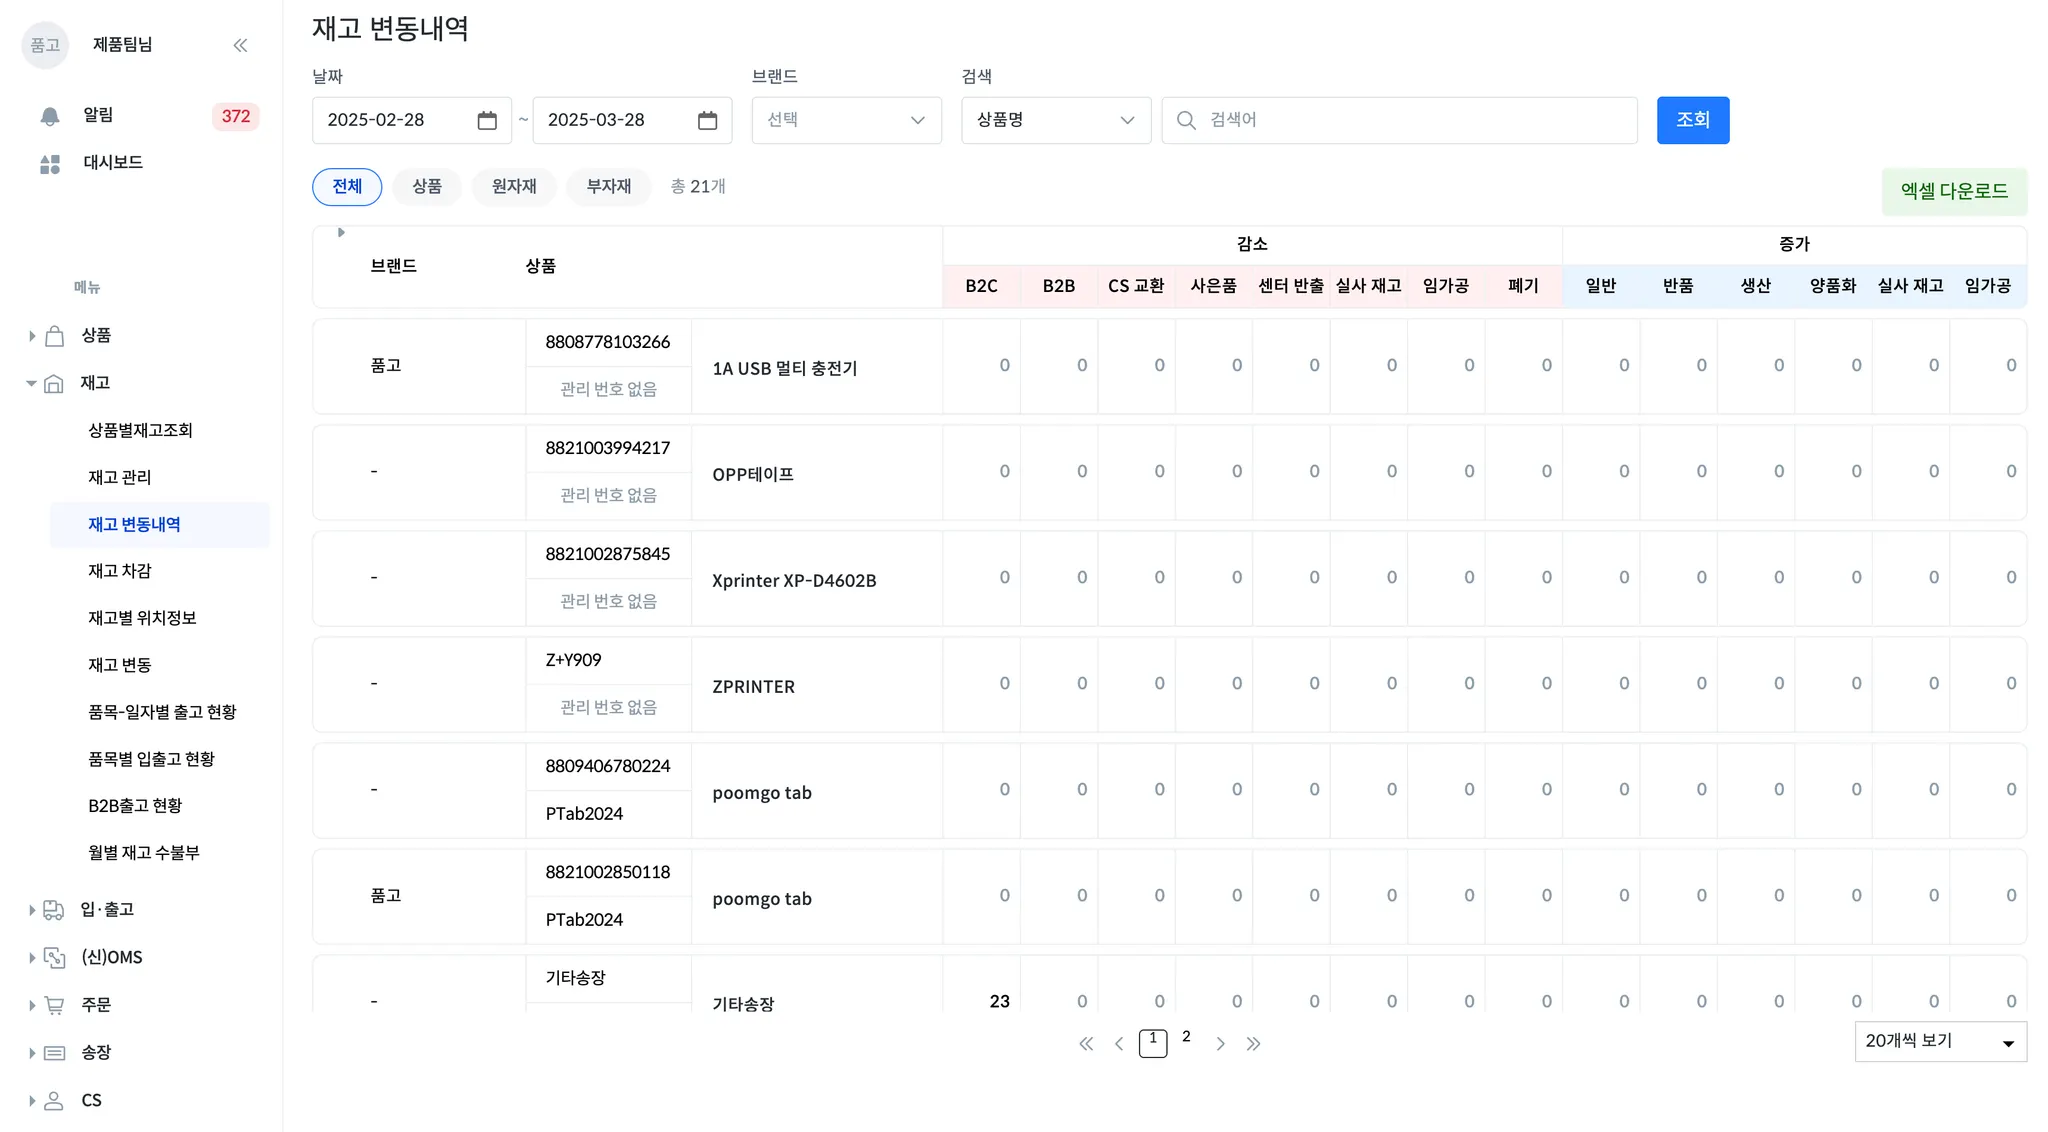Open the start date calendar icon
This screenshot has width=2048, height=1132.
(487, 120)
